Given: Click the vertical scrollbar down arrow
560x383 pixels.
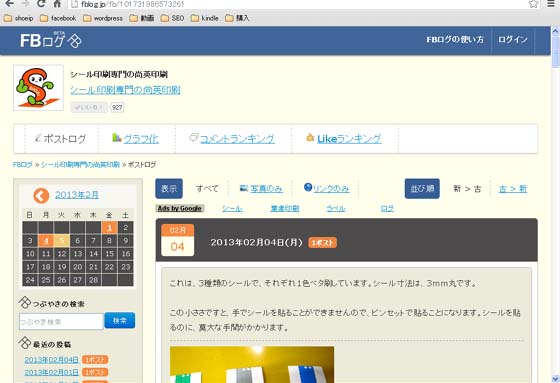Looking at the screenshot, I should [555, 378].
